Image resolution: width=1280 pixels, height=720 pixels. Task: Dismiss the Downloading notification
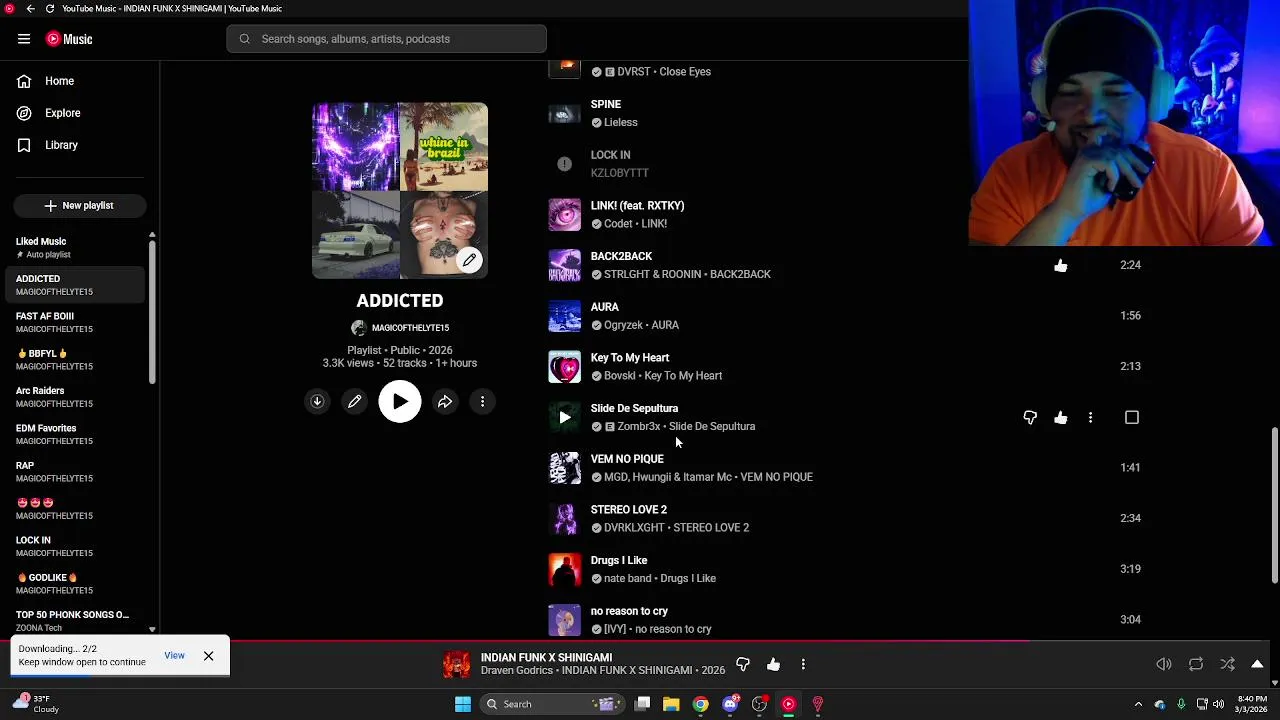[208, 656]
